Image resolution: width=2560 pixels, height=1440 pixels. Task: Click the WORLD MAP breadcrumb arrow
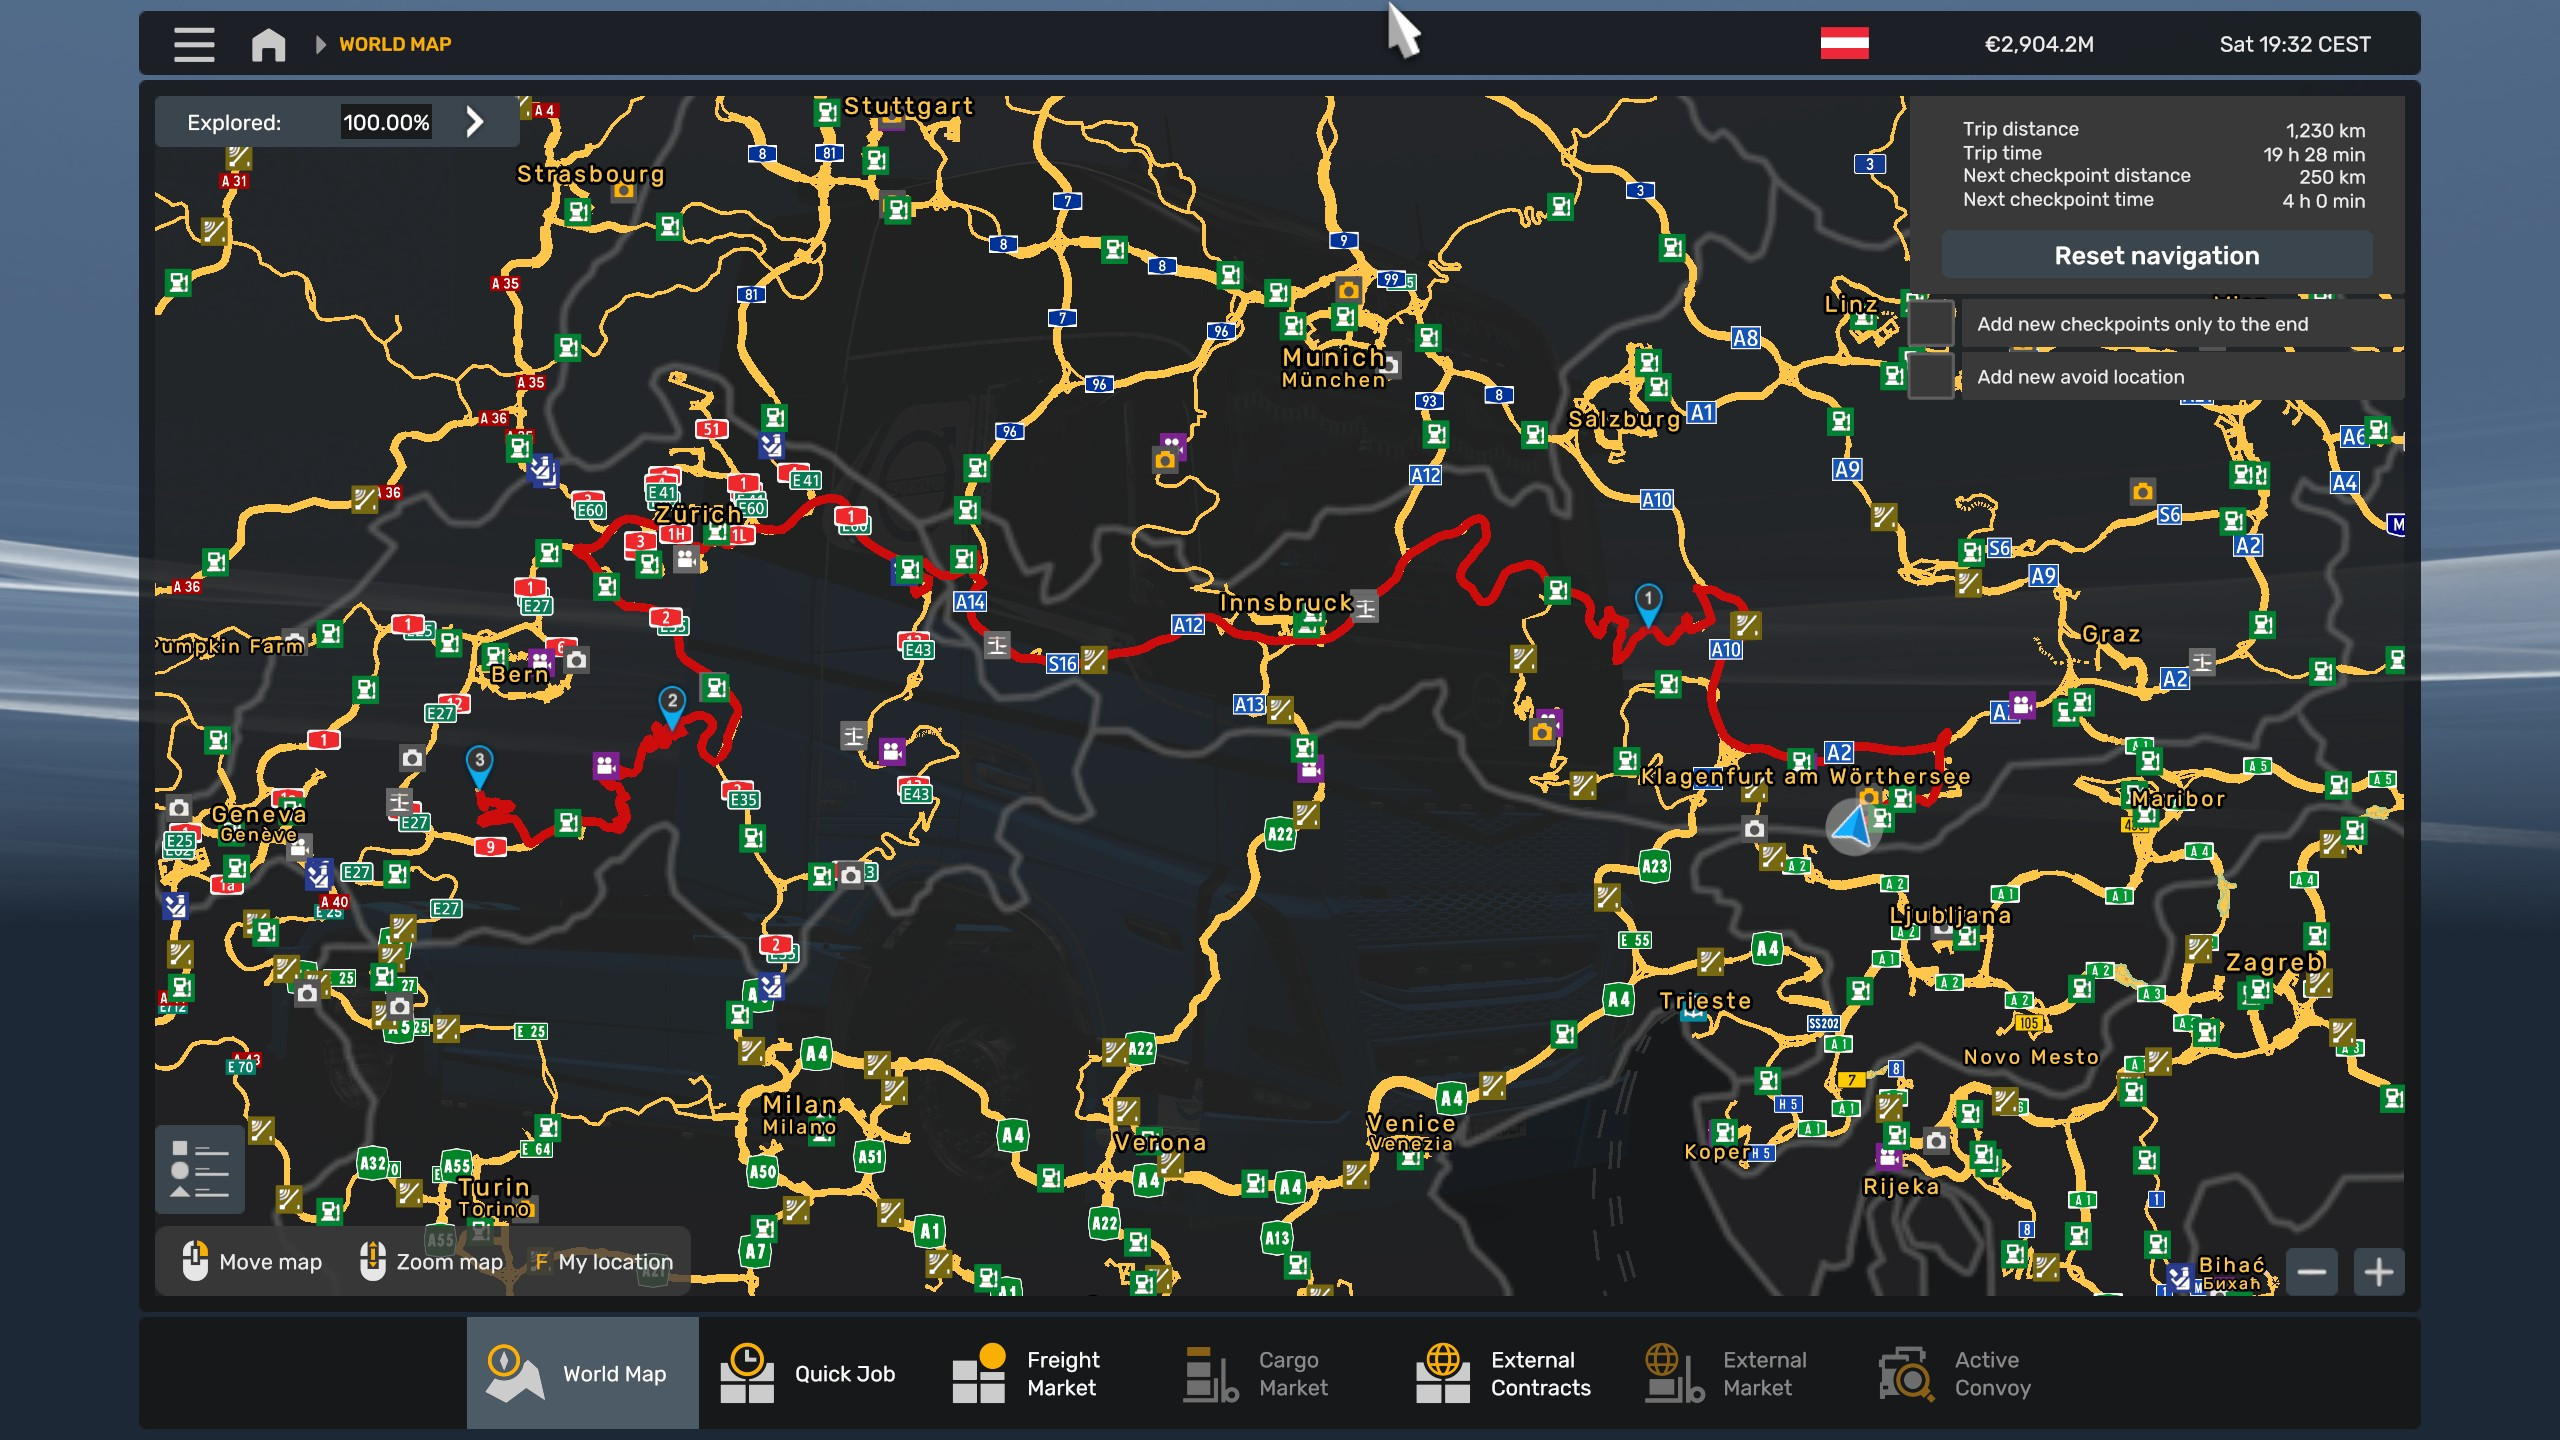point(320,44)
